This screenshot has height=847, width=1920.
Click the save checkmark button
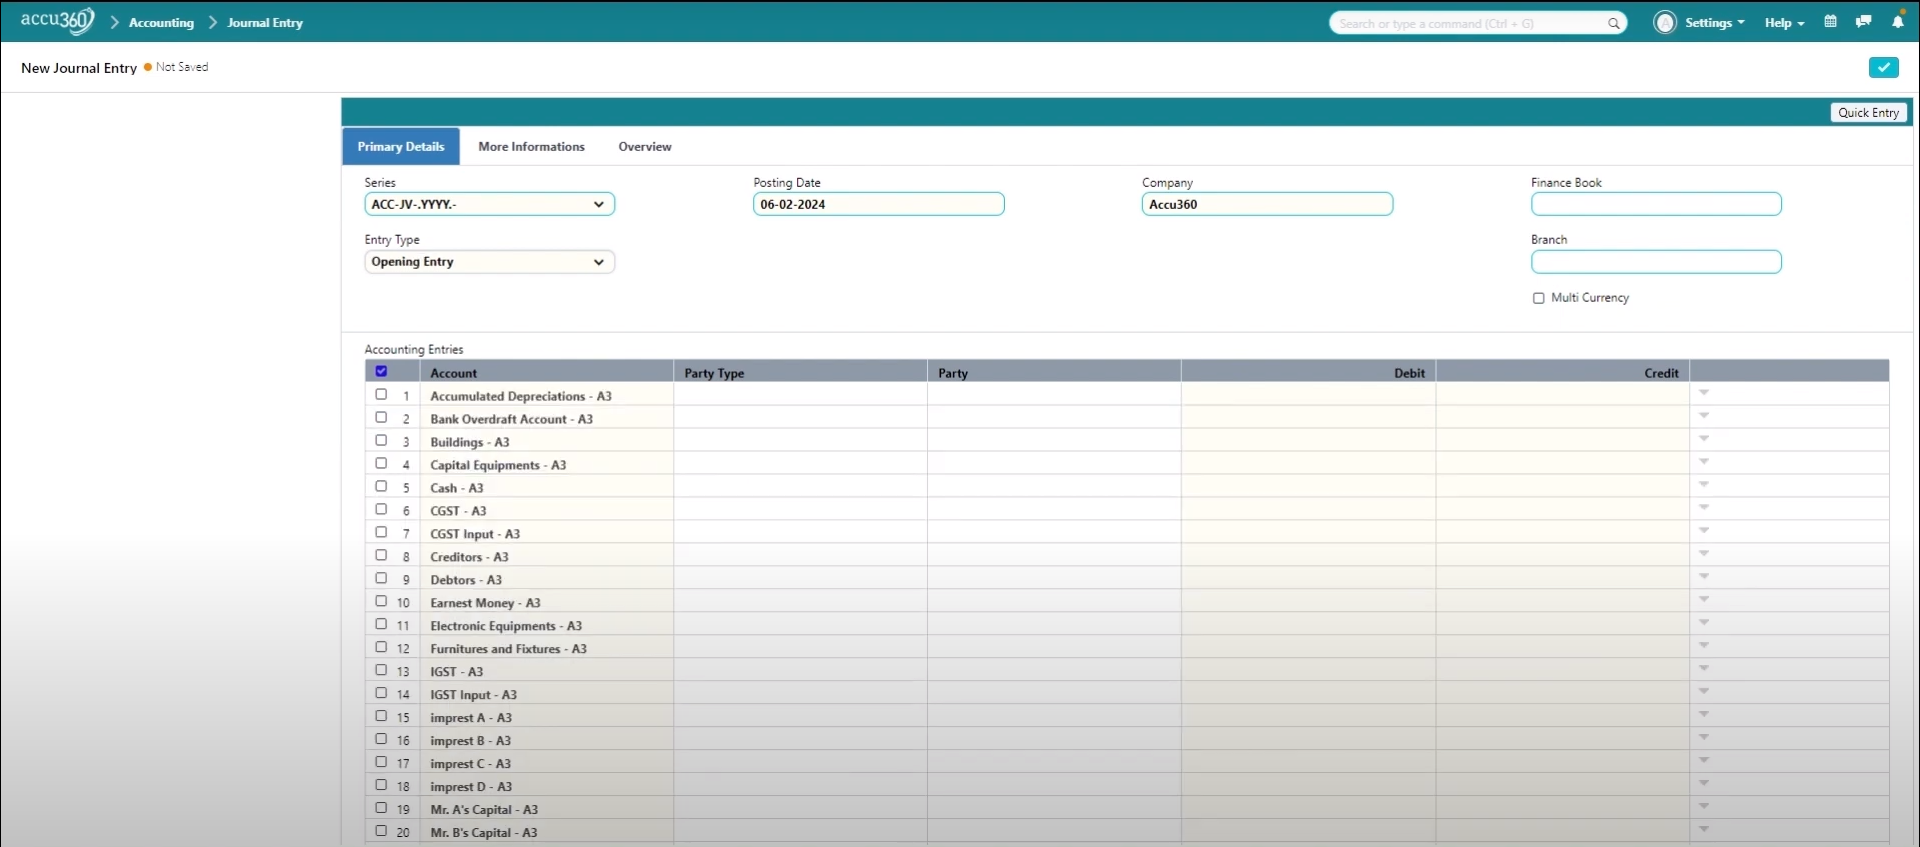point(1883,67)
